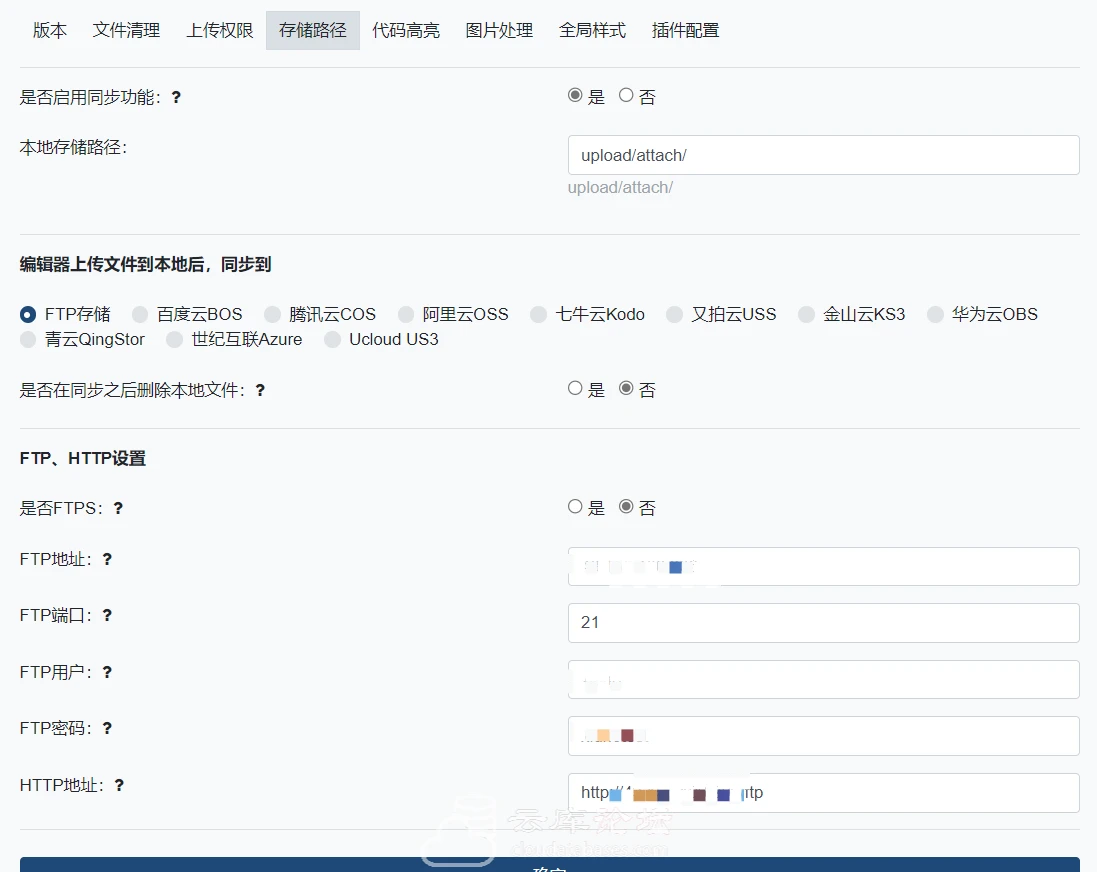Select 世纪互联Azure storage option
1097x872 pixels.
click(x=174, y=340)
